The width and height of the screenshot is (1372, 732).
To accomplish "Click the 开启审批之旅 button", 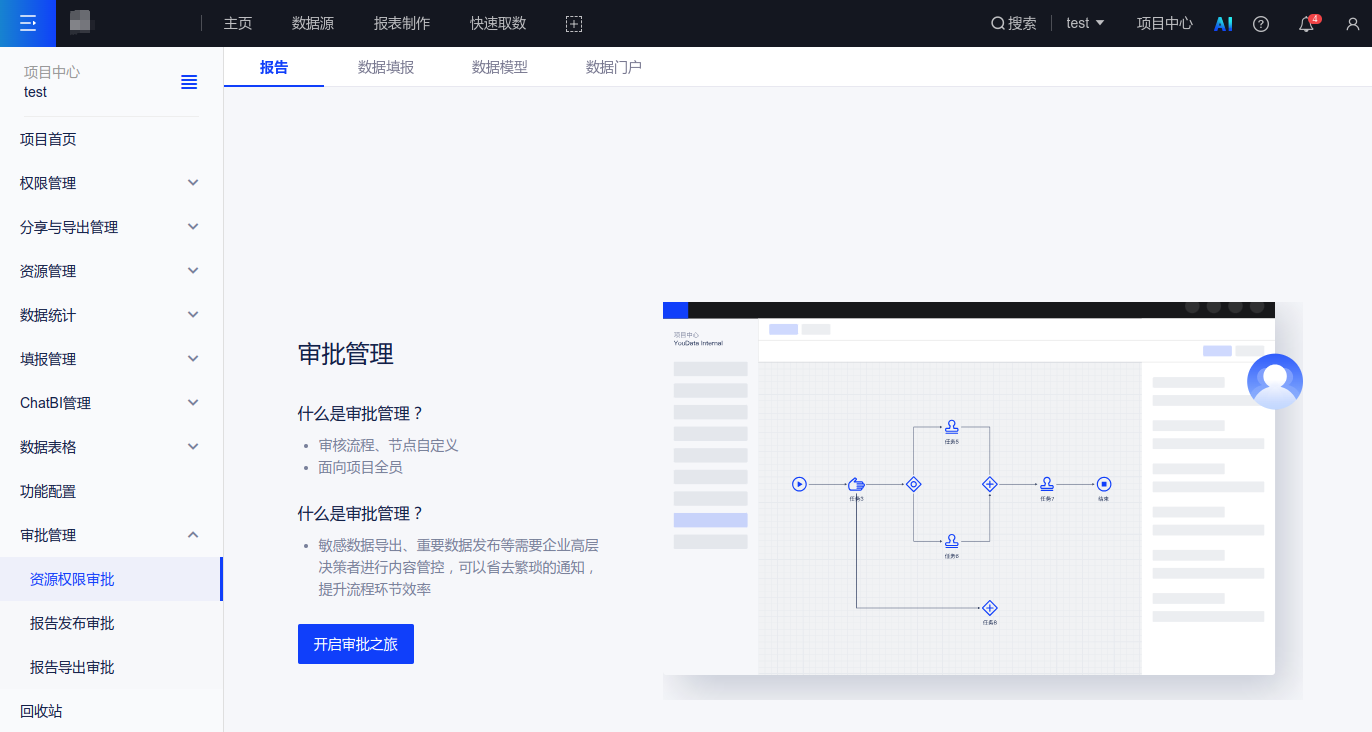I will 356,644.
